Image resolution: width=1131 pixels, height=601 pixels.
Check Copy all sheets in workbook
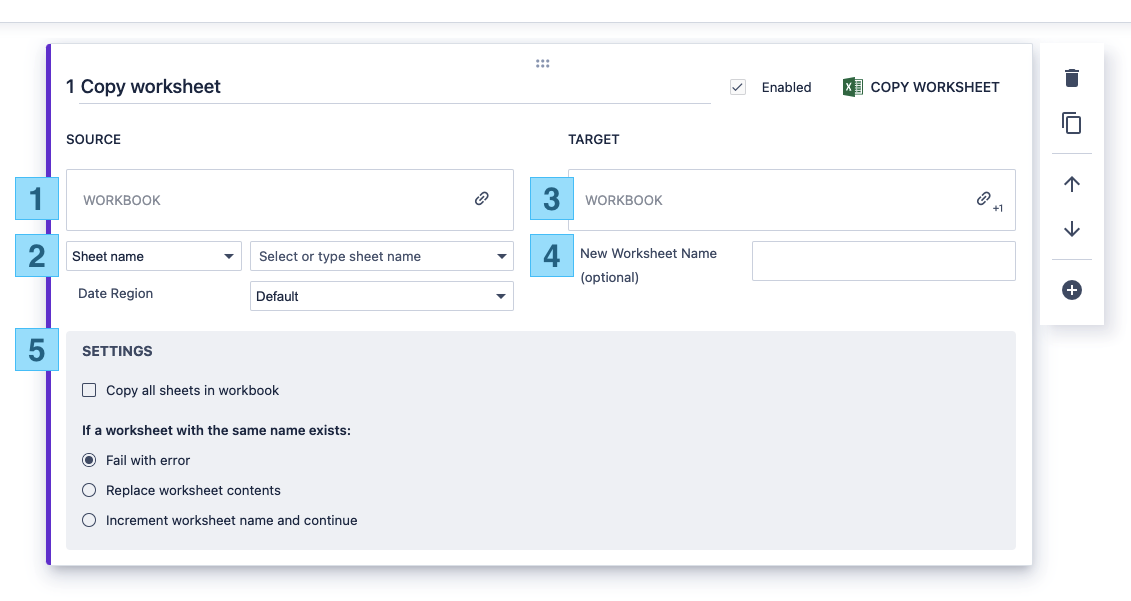(89, 390)
